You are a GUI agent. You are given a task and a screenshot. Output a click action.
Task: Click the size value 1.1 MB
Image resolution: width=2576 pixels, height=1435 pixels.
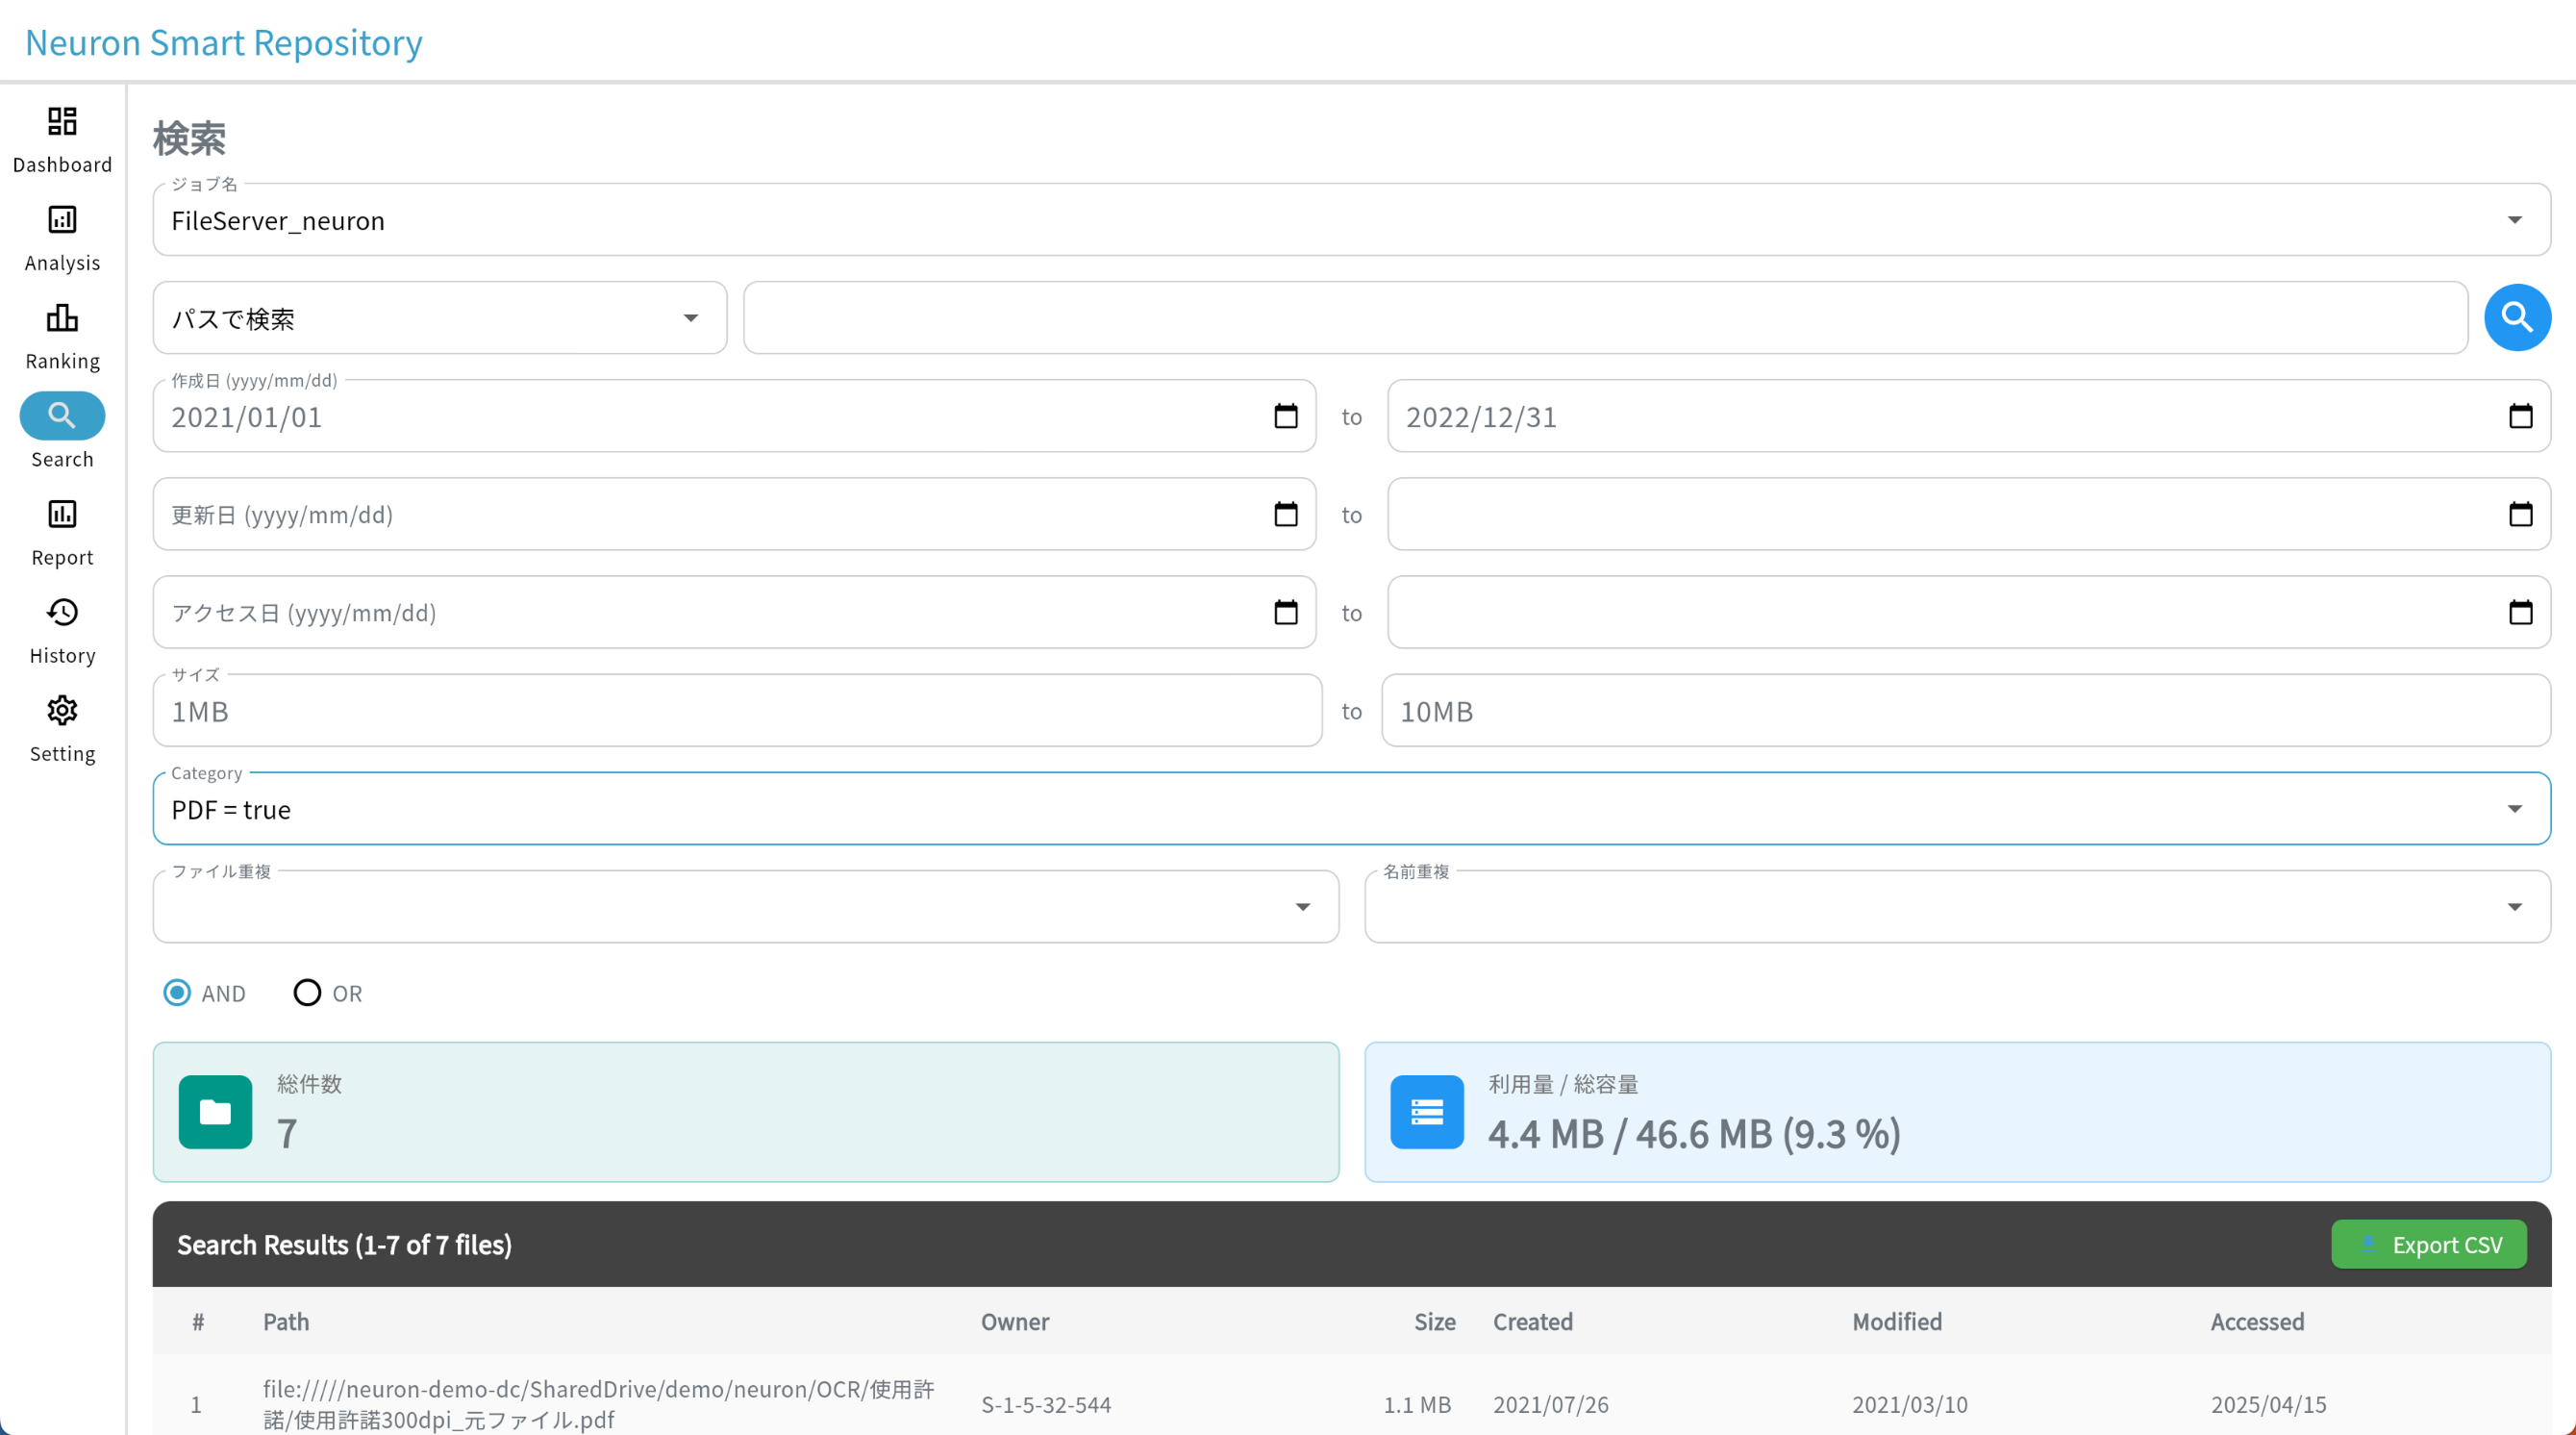pos(1417,1404)
